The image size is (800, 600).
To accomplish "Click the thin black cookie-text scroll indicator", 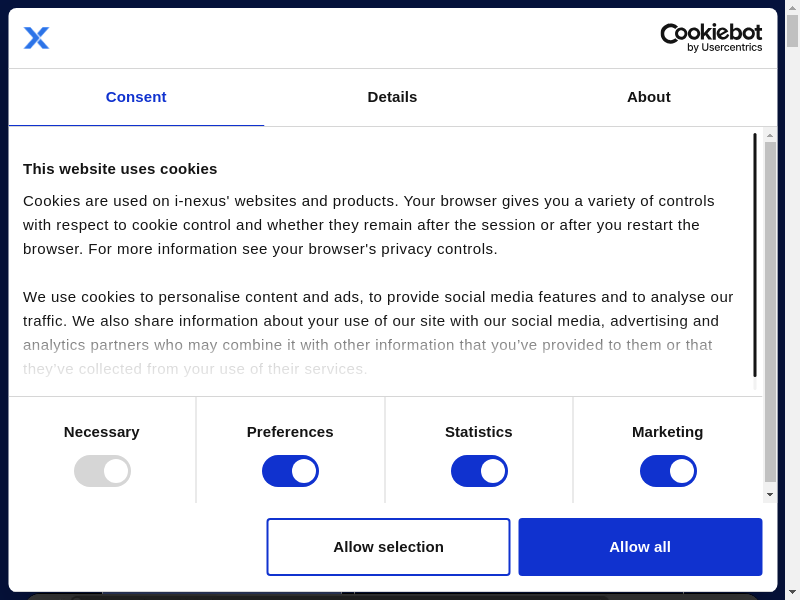I will 755,255.
